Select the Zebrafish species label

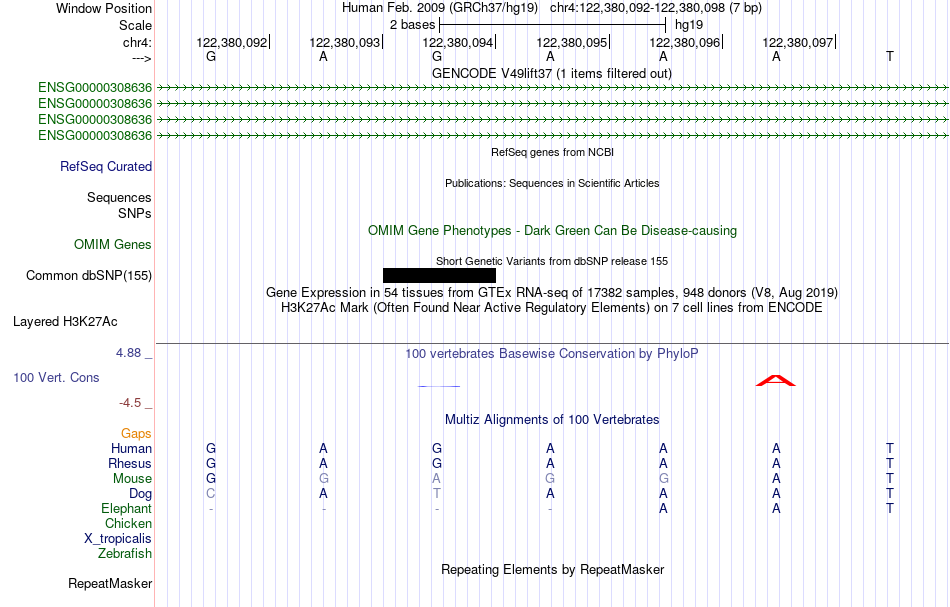[x=125, y=553]
